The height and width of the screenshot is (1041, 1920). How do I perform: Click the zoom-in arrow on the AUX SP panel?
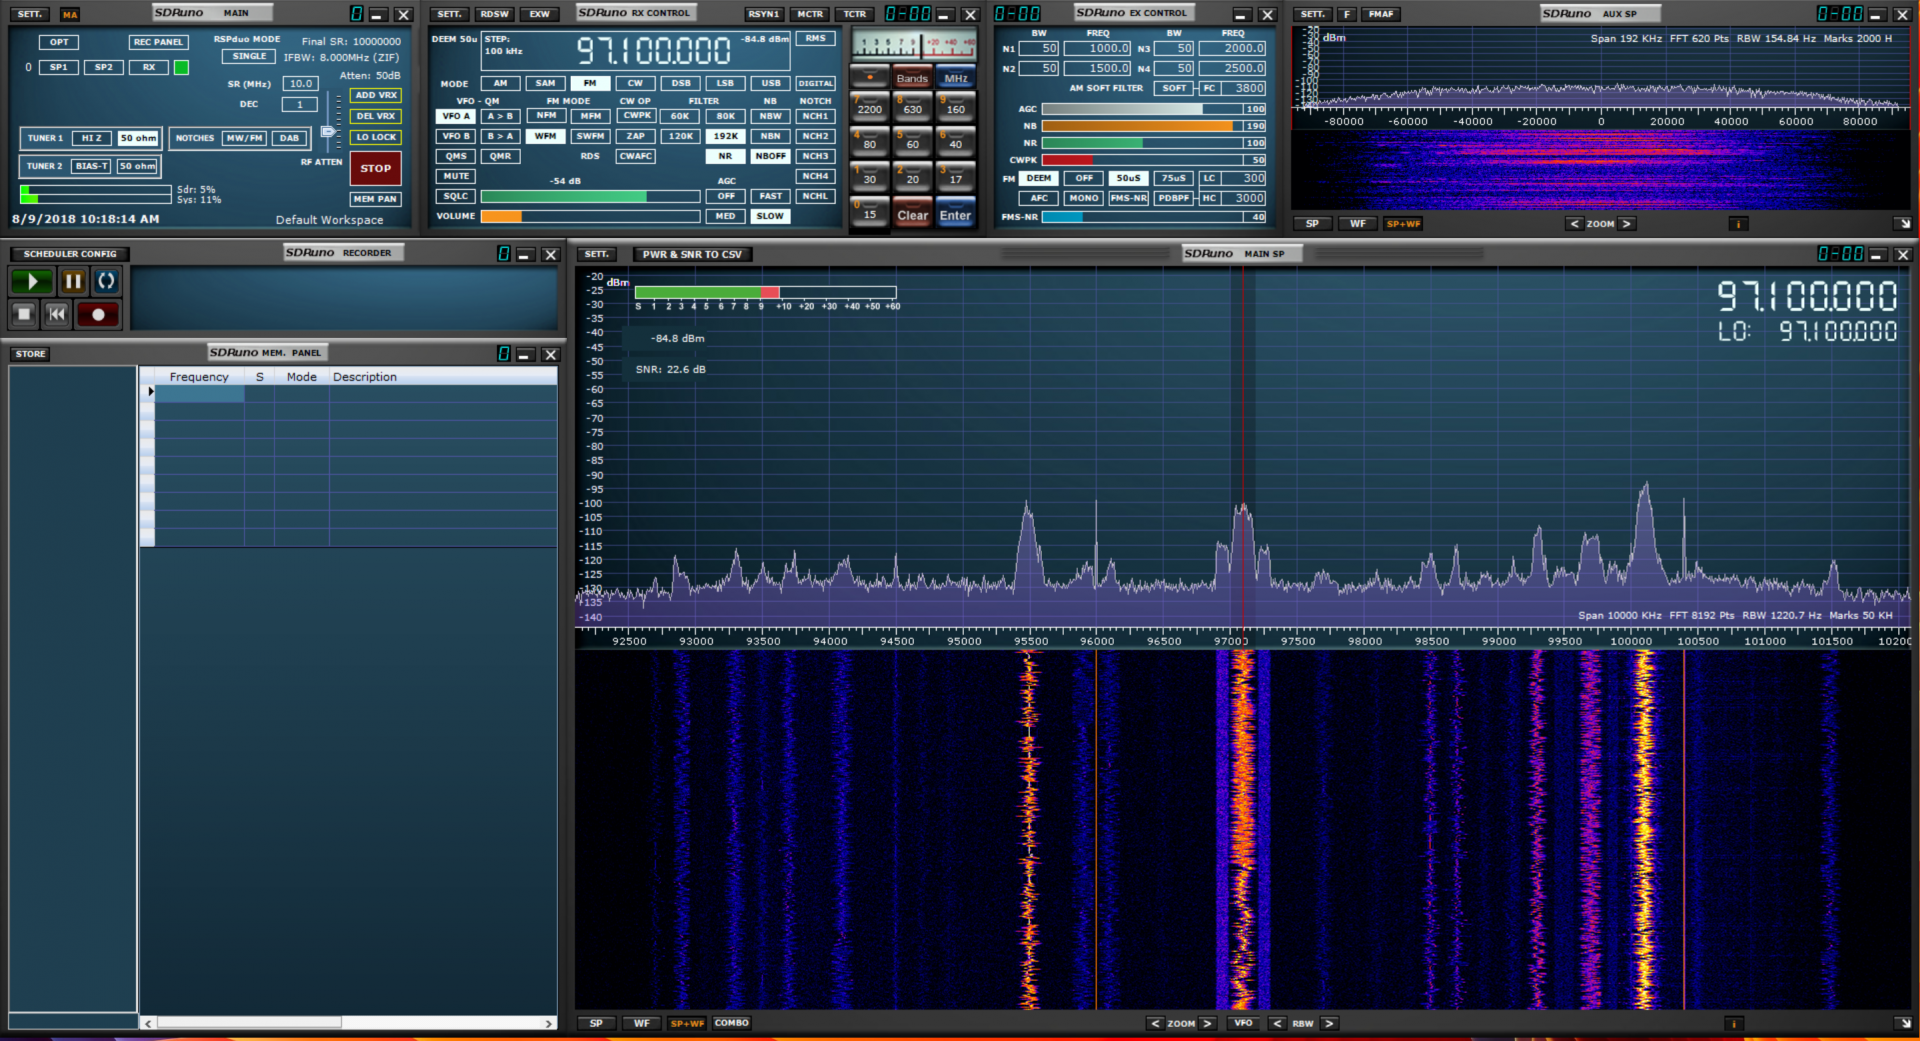click(1627, 223)
